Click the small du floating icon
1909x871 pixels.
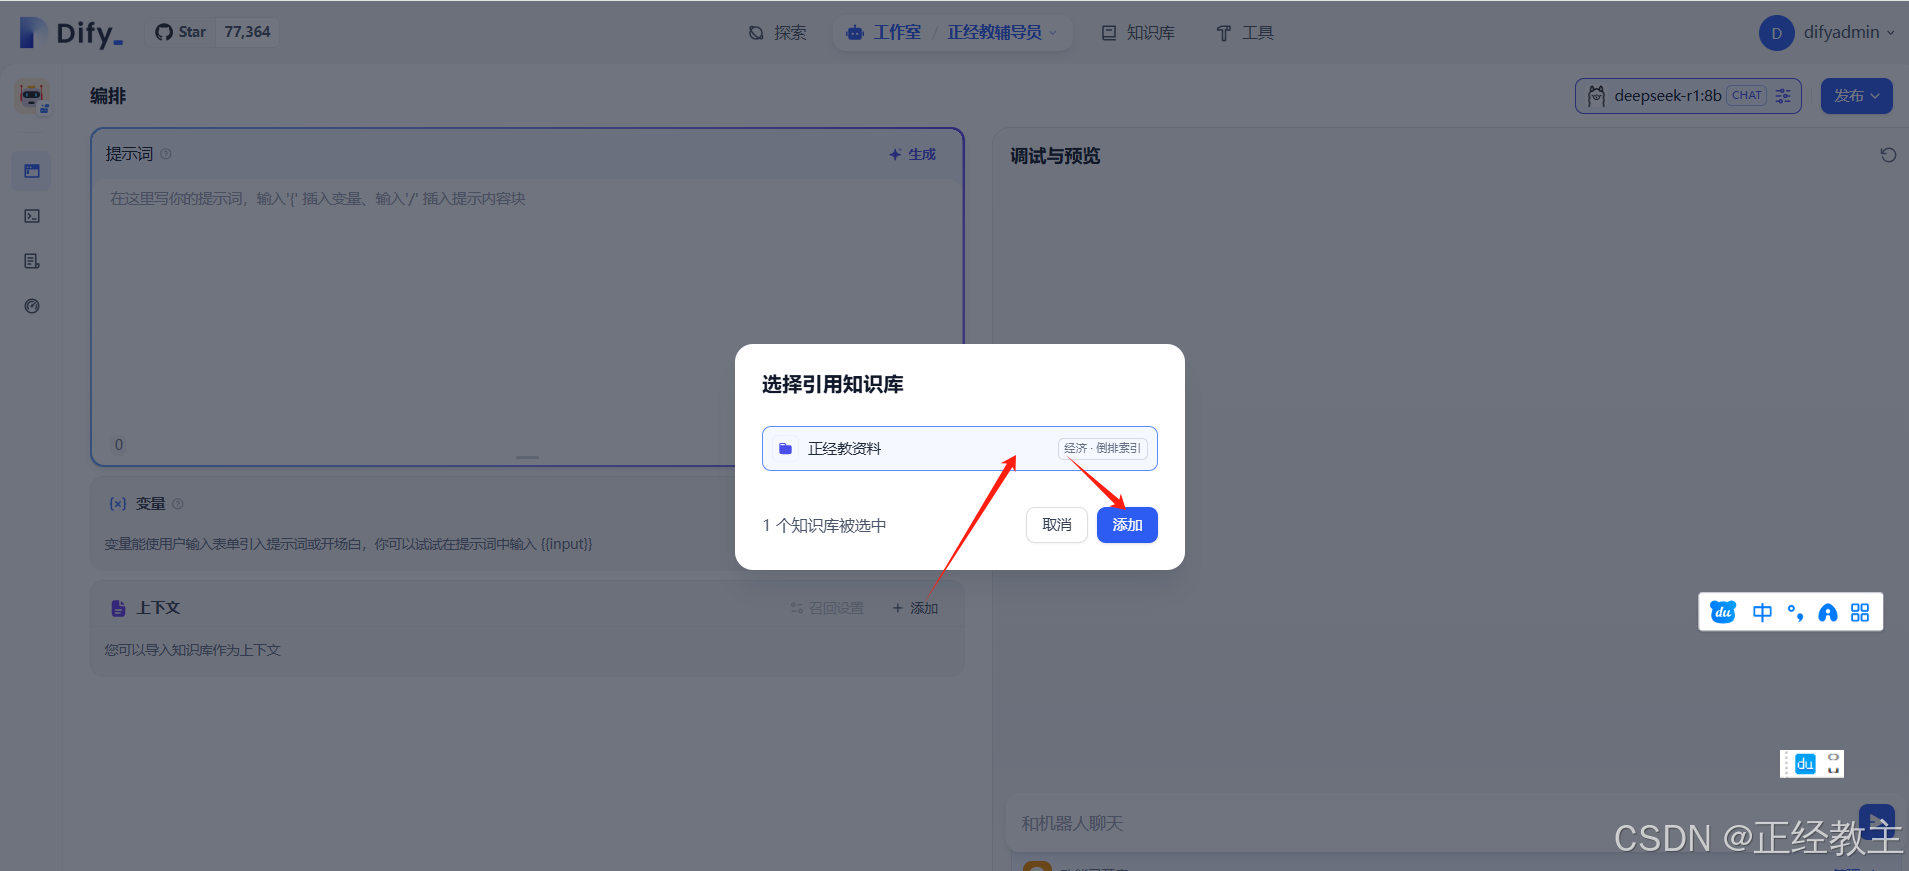click(x=1805, y=764)
